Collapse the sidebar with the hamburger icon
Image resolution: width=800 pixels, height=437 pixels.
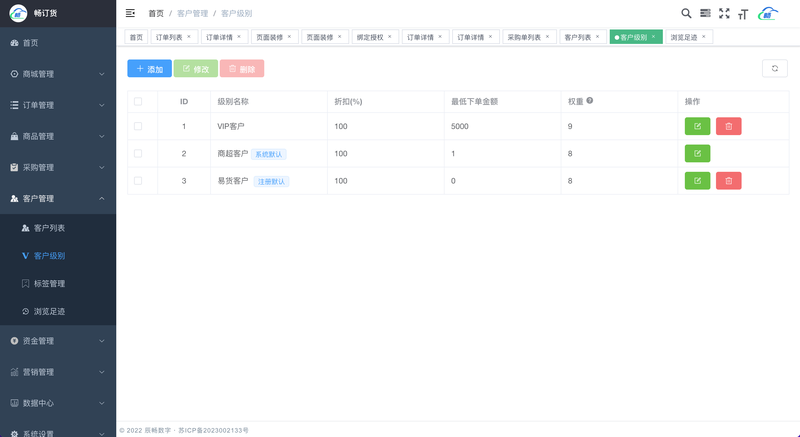point(130,13)
